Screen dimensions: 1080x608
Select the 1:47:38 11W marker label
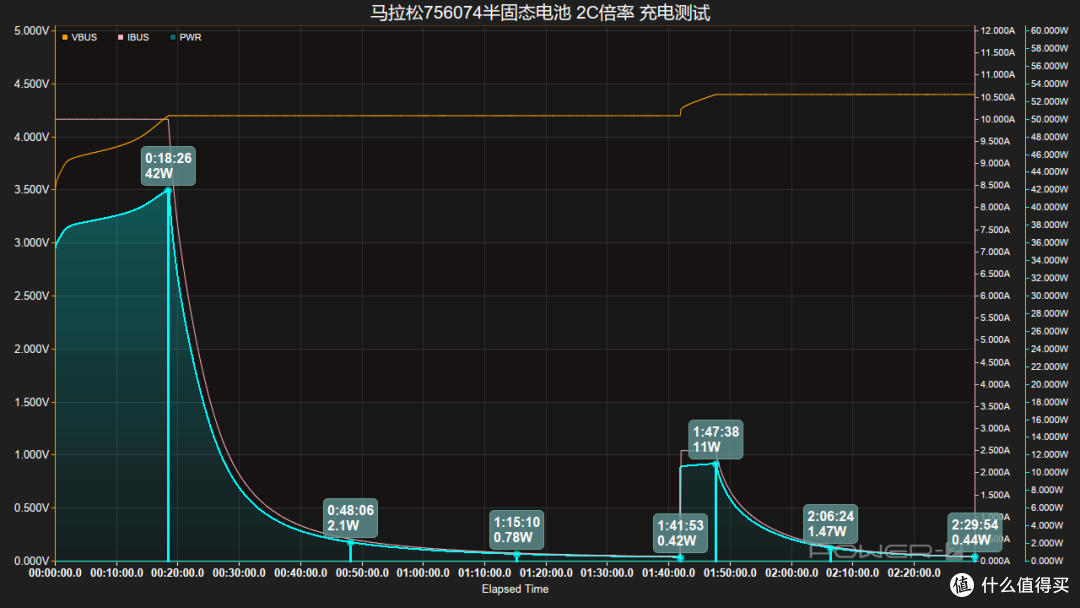pos(716,439)
